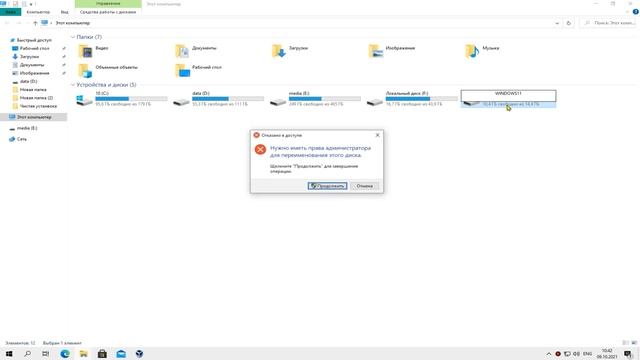640x360 pixels.
Task: Open the quick access toolbar customize dropdown
Action: [x=31, y=4]
